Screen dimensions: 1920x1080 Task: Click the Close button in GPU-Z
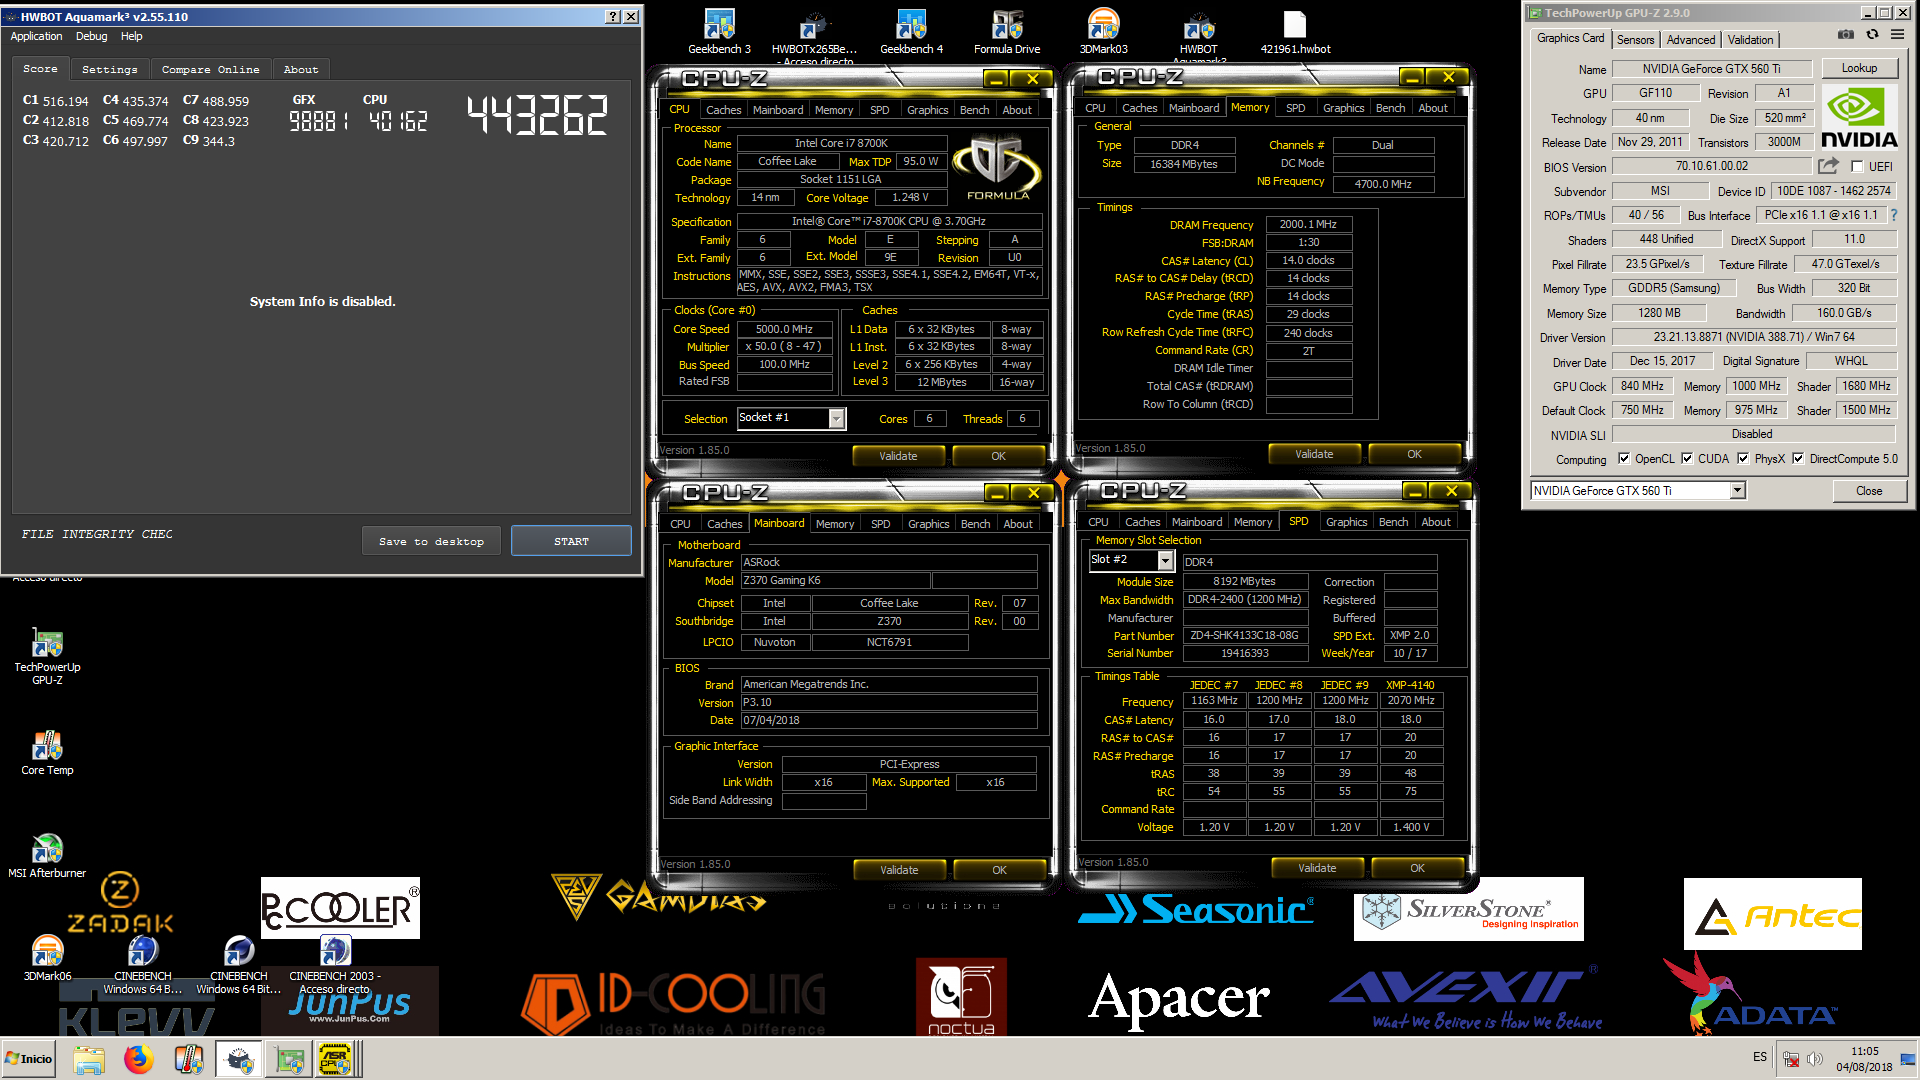tap(1869, 490)
